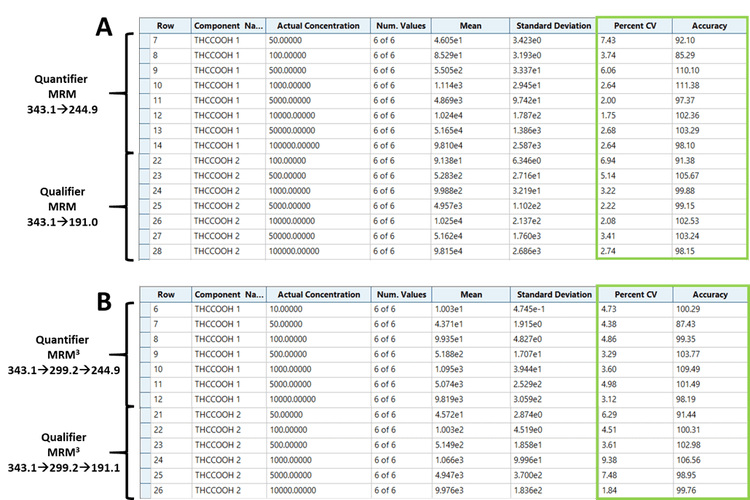Screen dimensions: 750x500
Task: Select row number 14 in table A
Action: (x=159, y=145)
